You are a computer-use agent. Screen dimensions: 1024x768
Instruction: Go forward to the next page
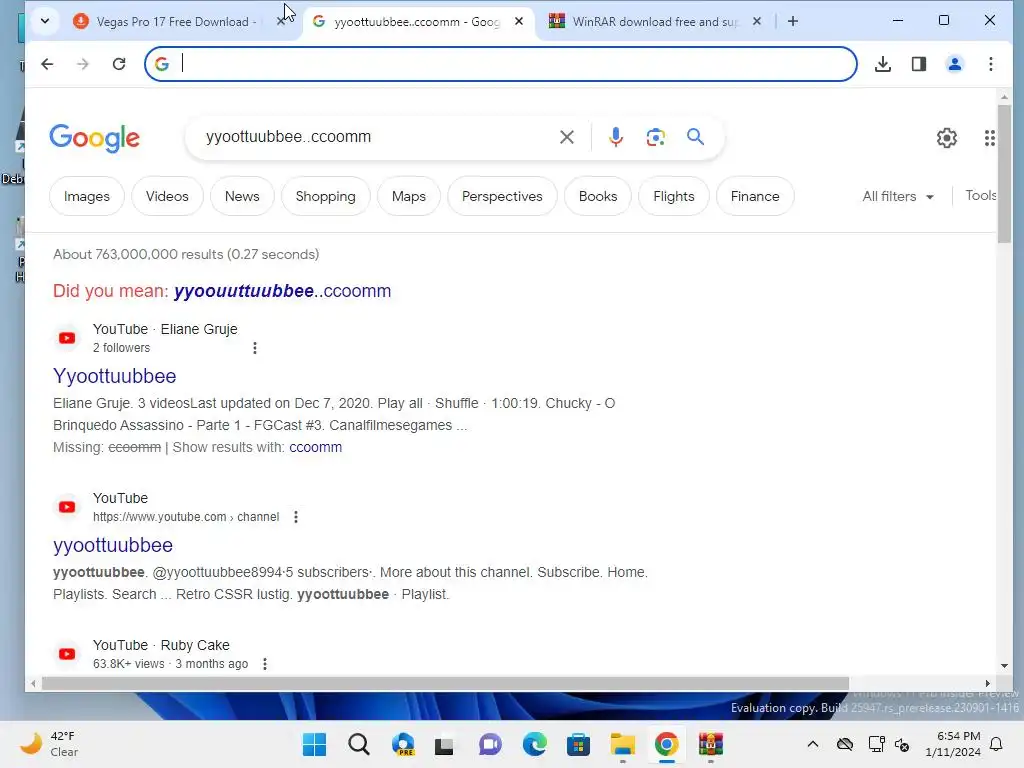(x=82, y=64)
